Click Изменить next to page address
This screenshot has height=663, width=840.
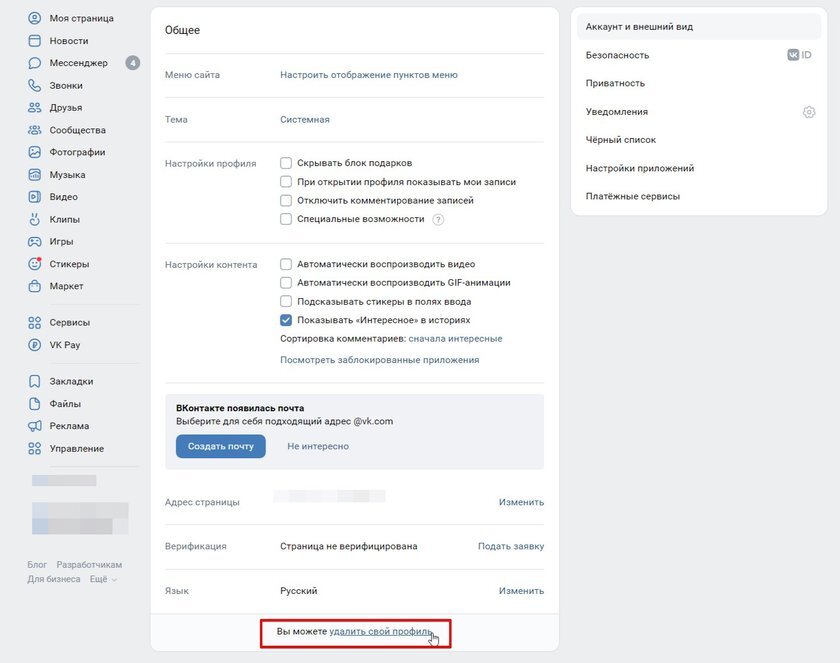coord(521,502)
